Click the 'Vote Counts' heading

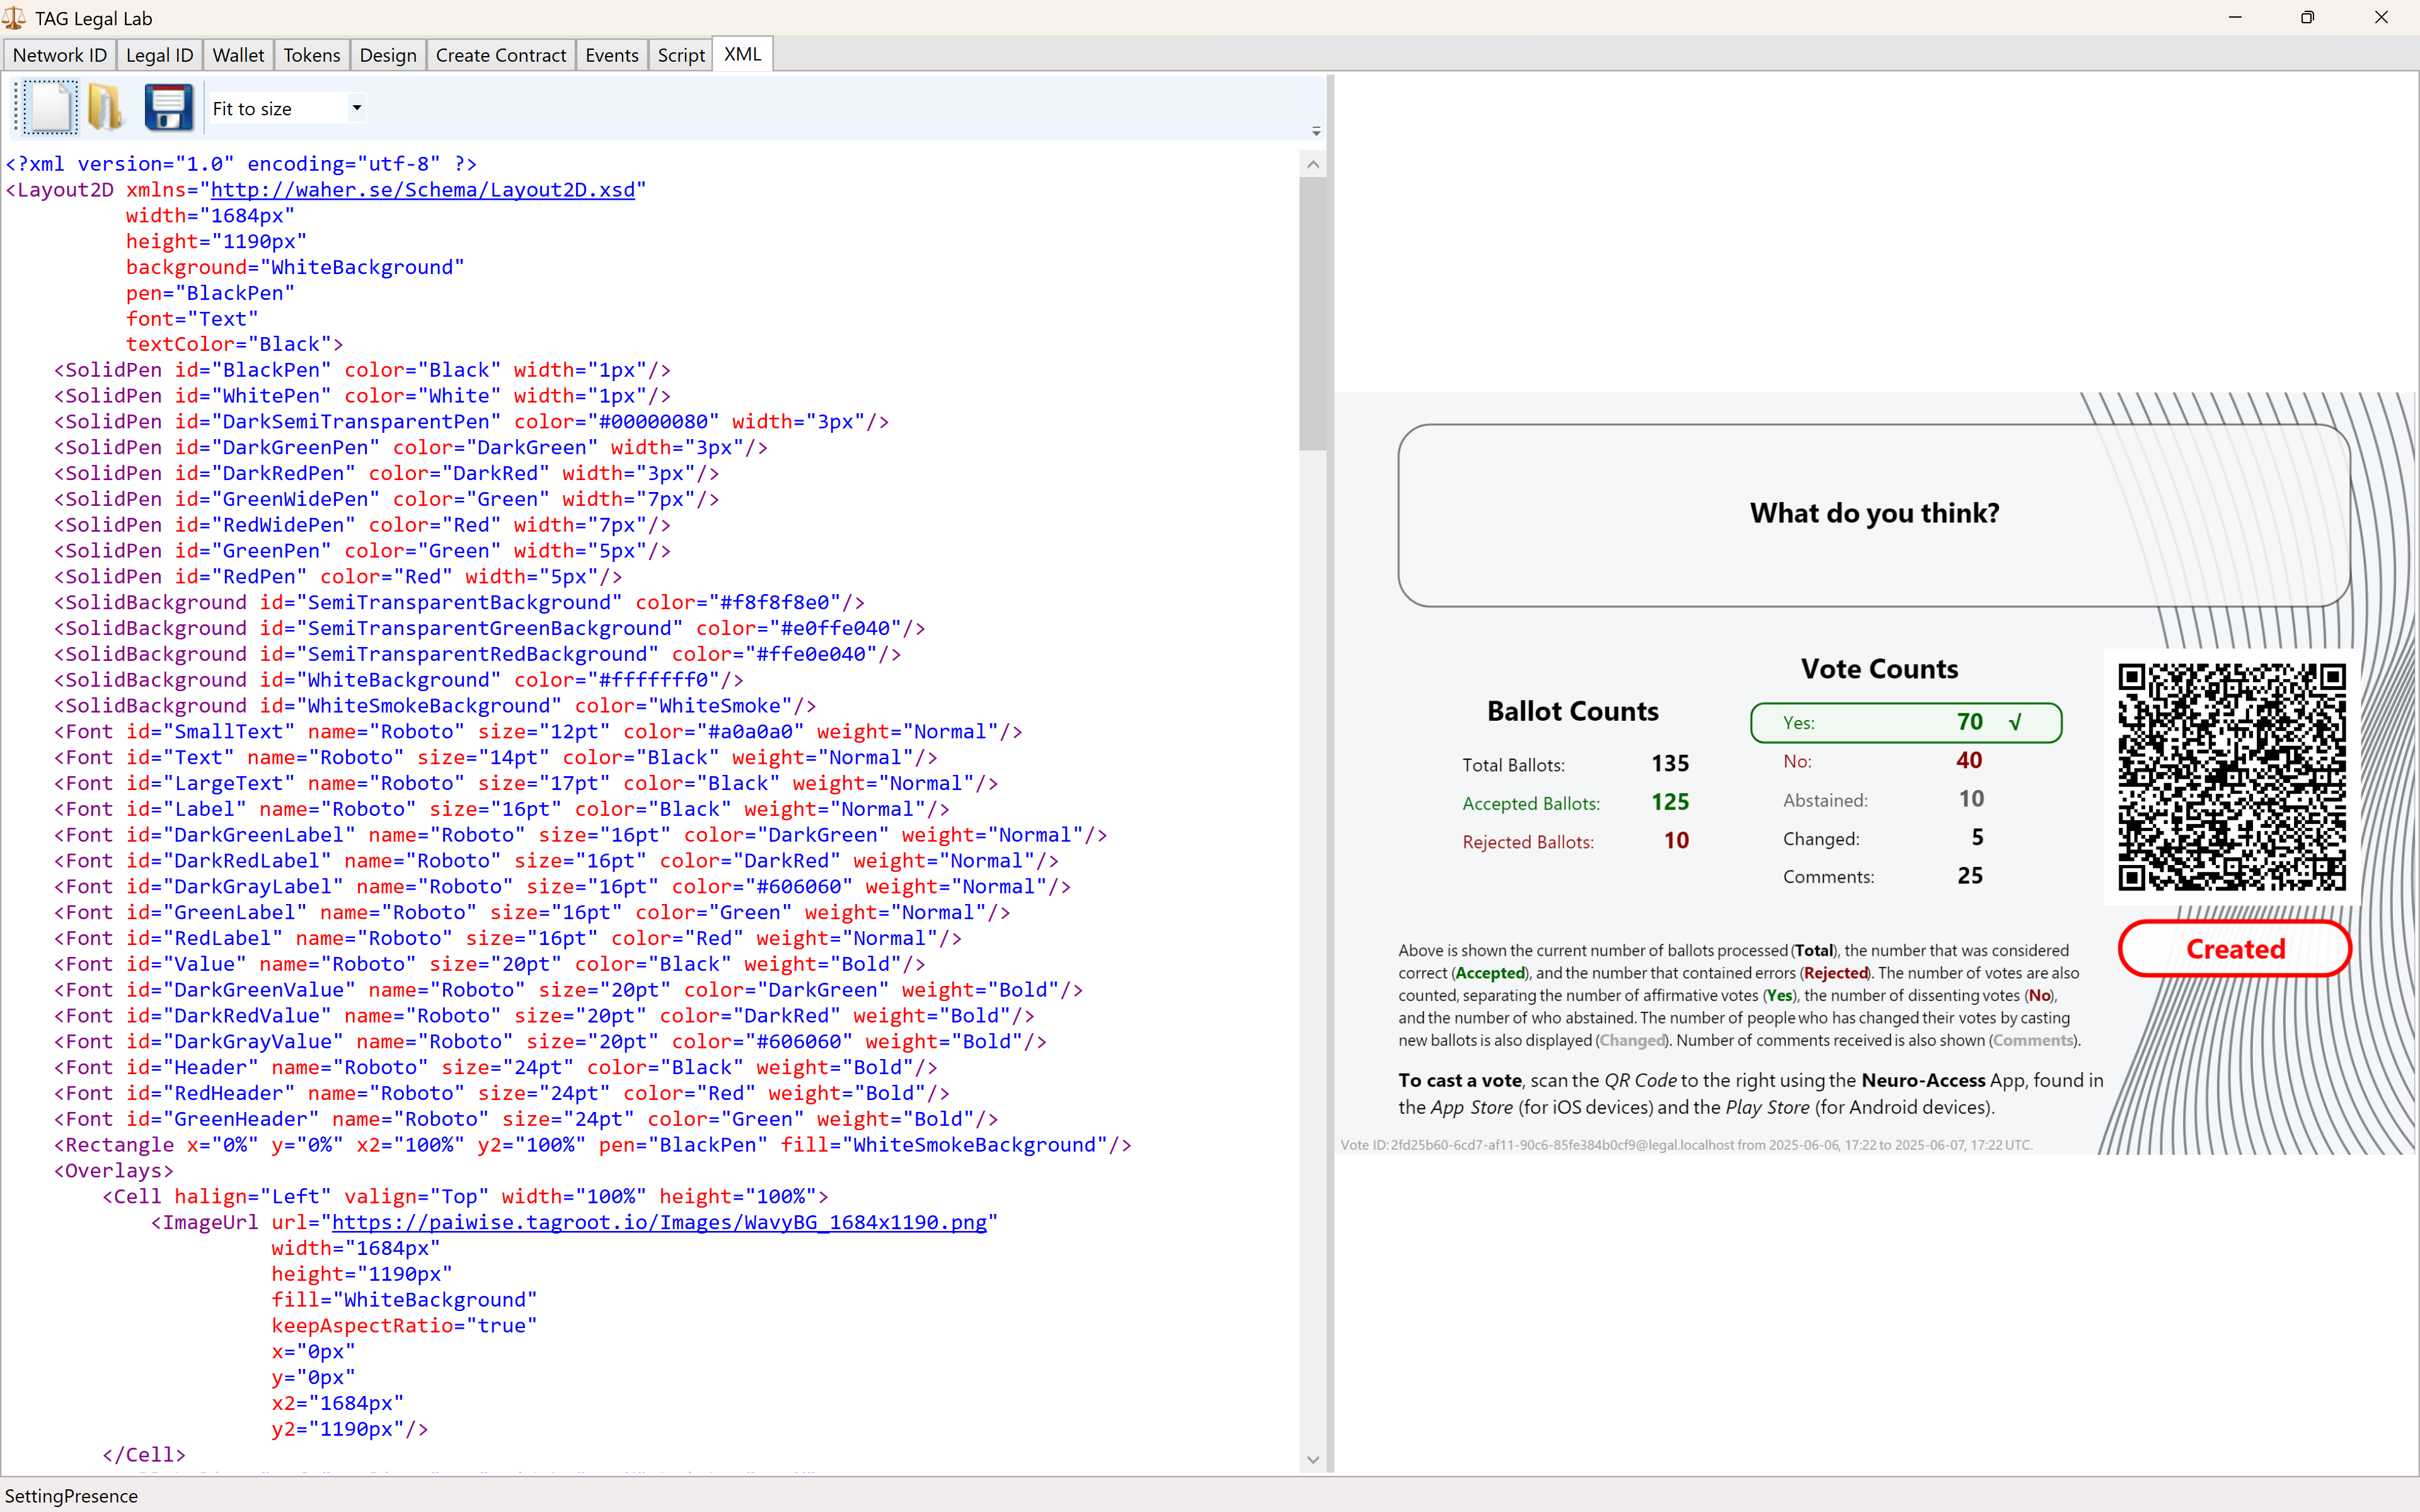[x=1879, y=669]
